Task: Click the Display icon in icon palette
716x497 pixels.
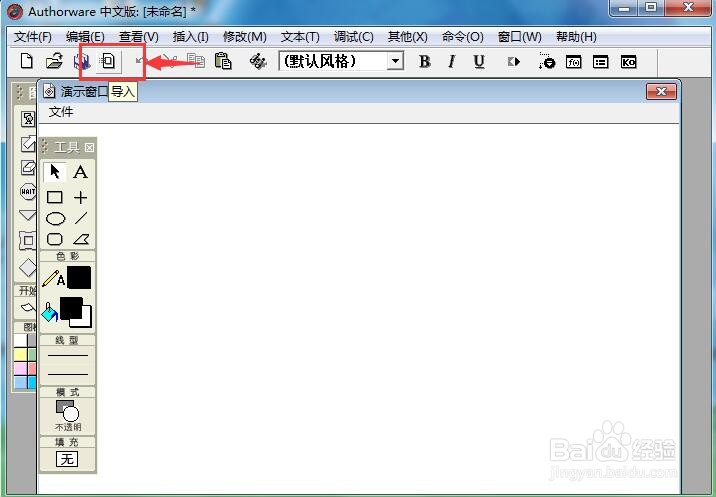Action: click(28, 119)
